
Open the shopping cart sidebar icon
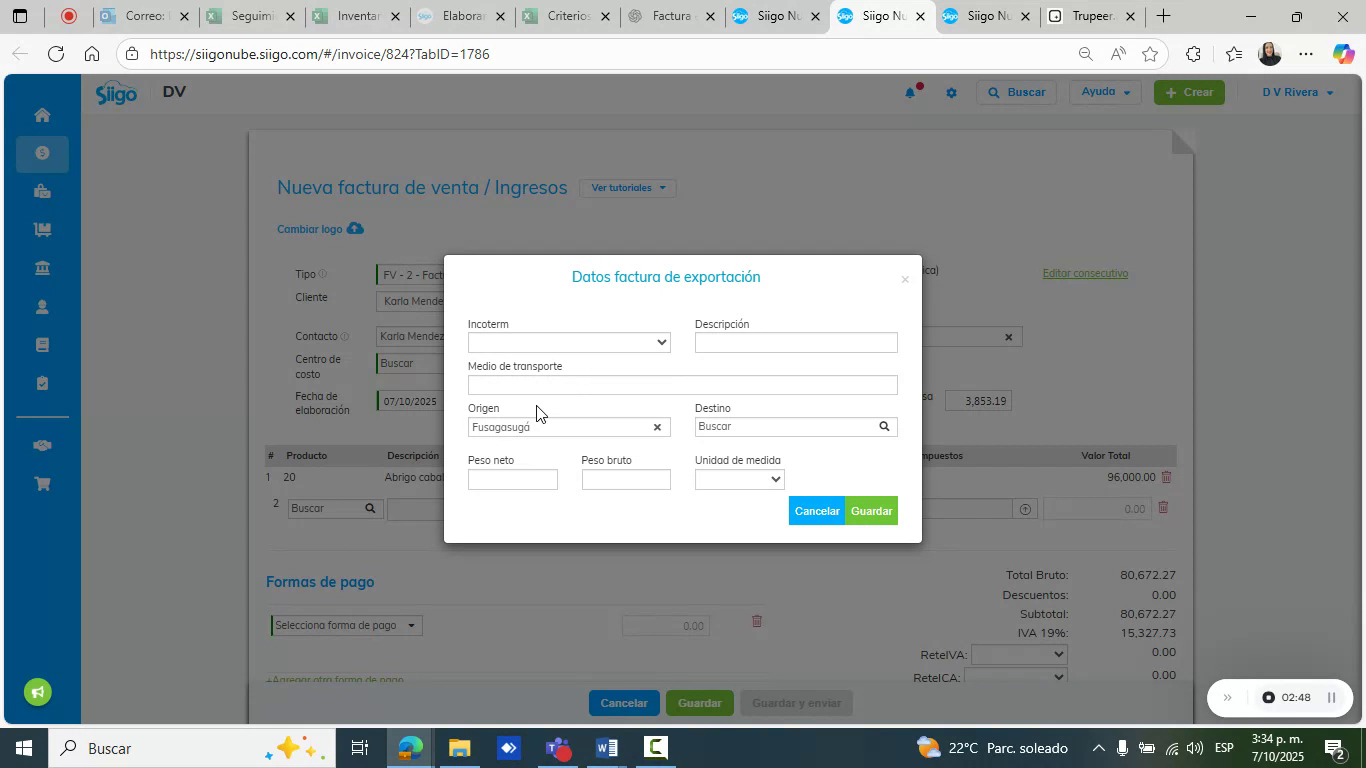coord(42,484)
